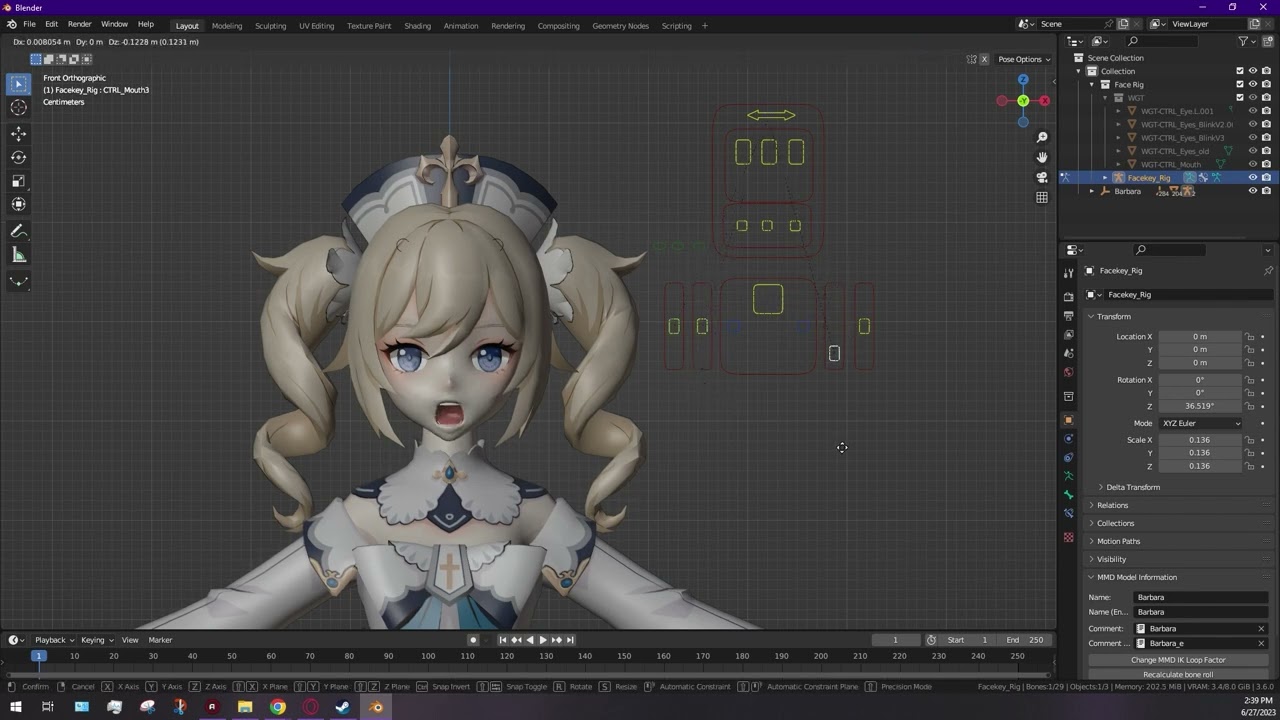Uncheck the WGT collection checkbox
Image resolution: width=1280 pixels, height=720 pixels.
click(x=1240, y=98)
